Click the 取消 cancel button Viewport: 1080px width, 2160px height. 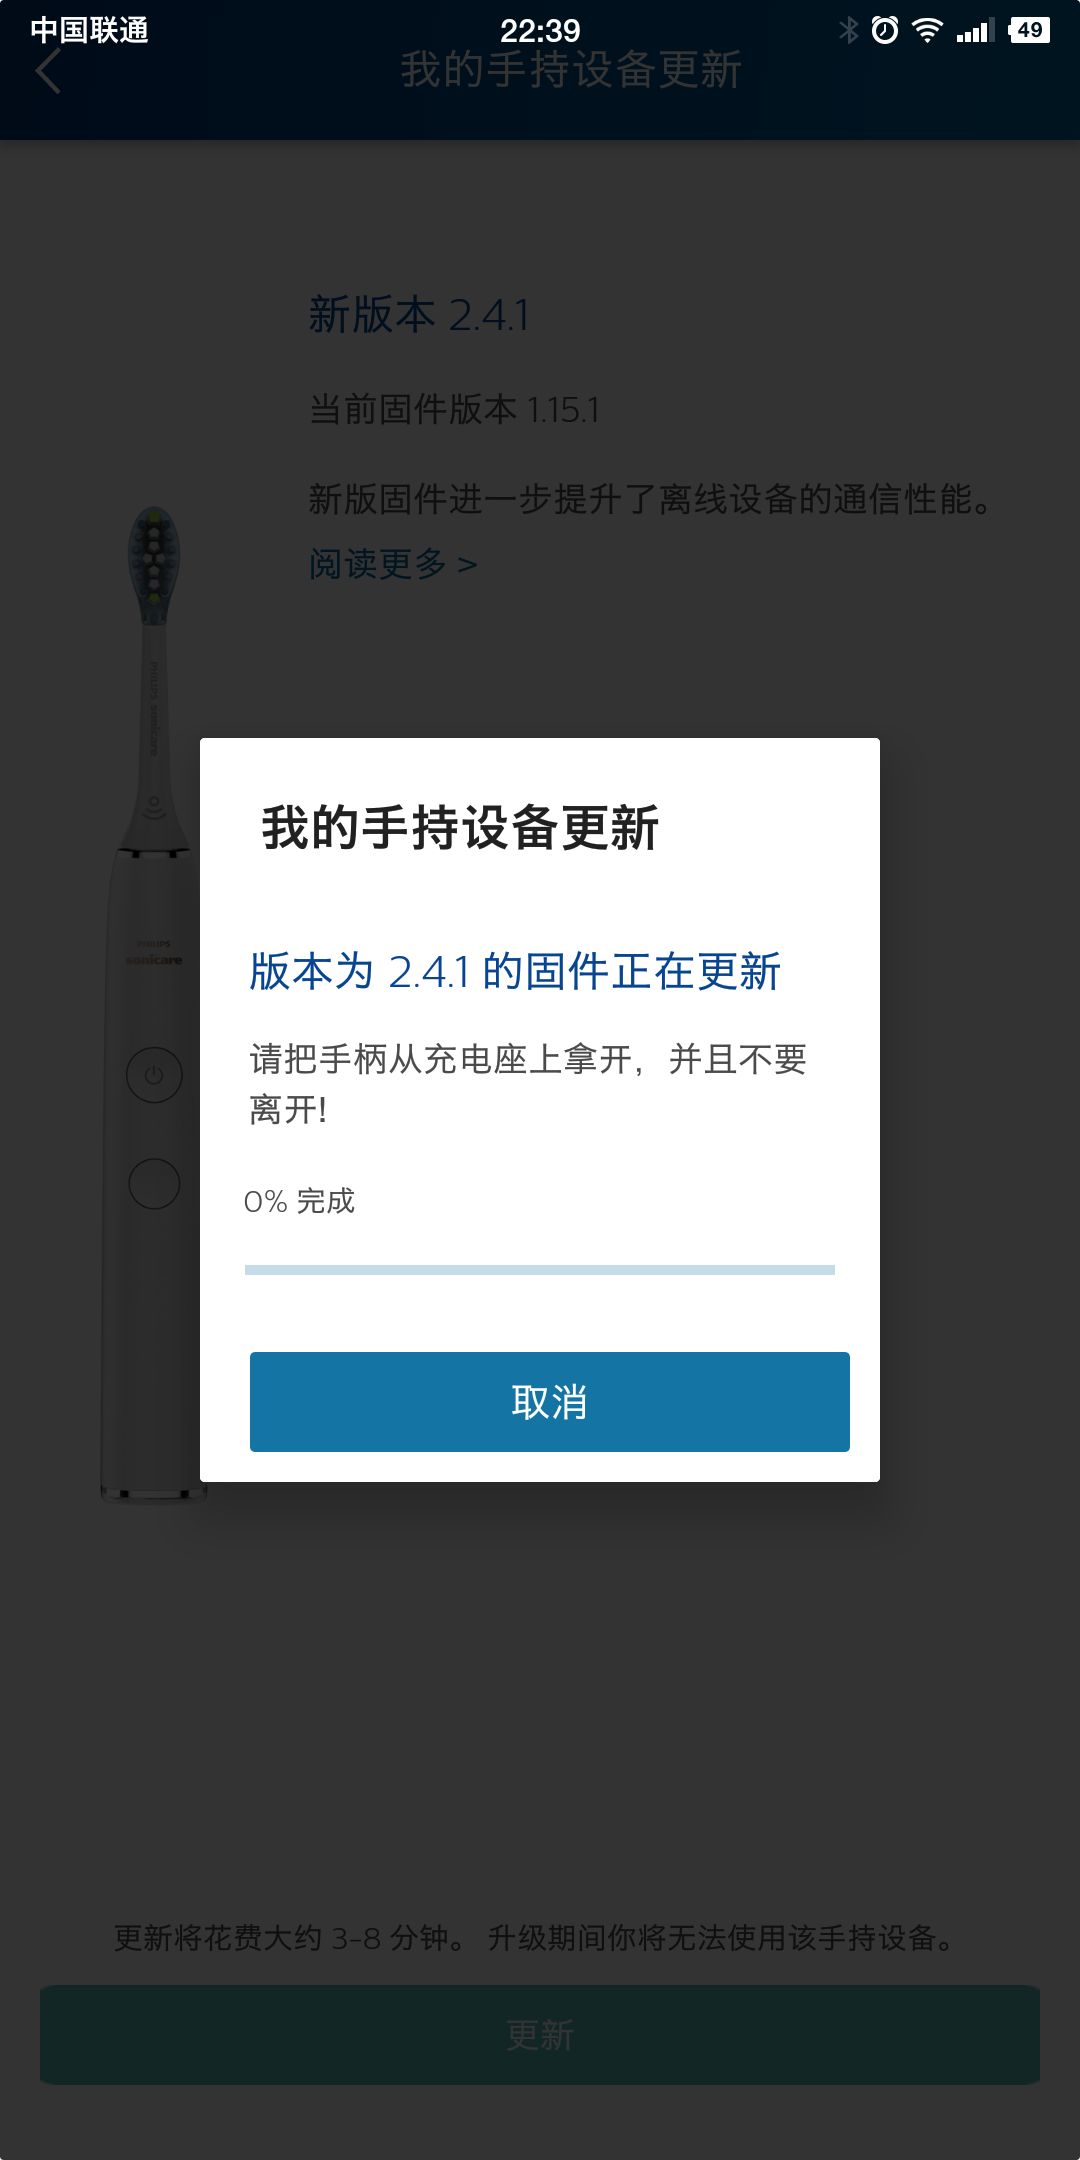550,1402
